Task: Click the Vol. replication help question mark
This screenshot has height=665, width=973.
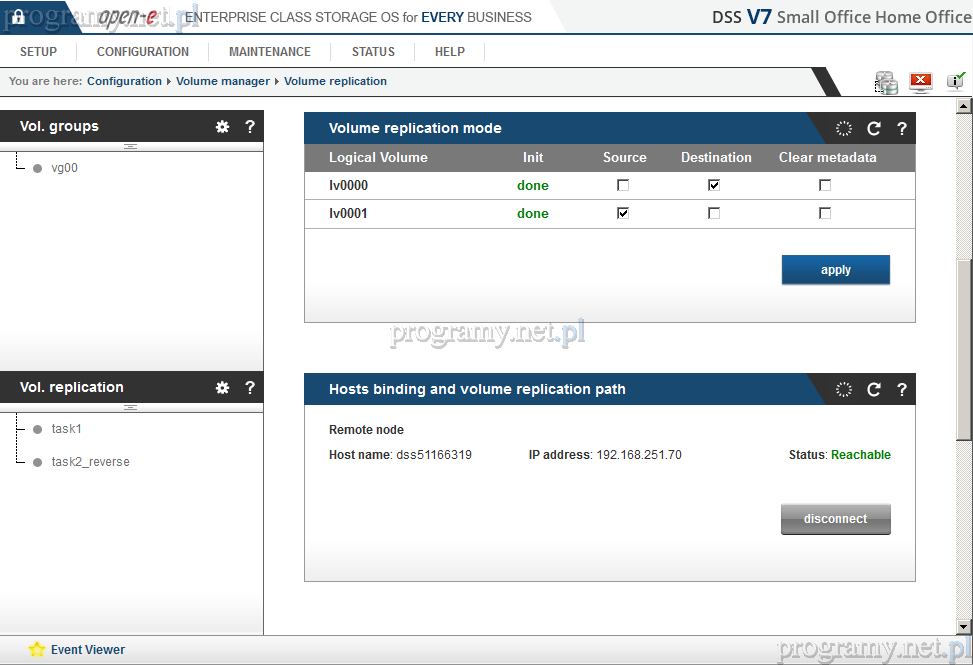Action: [x=250, y=388]
